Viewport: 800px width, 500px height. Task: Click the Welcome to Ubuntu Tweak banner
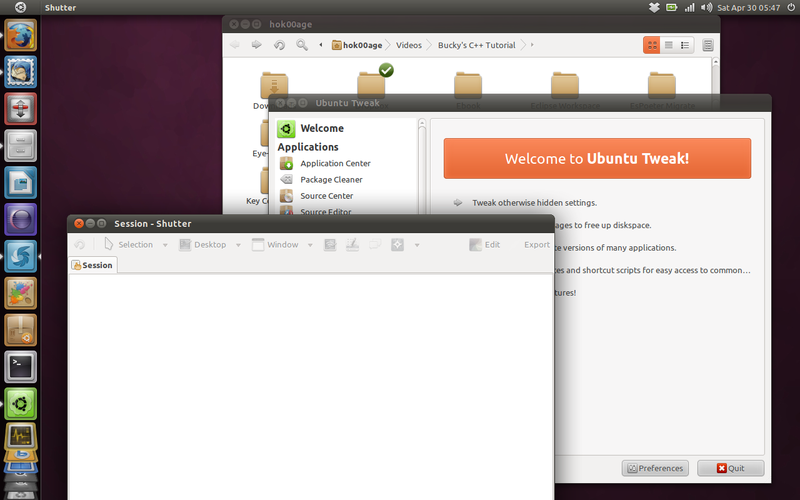click(597, 159)
